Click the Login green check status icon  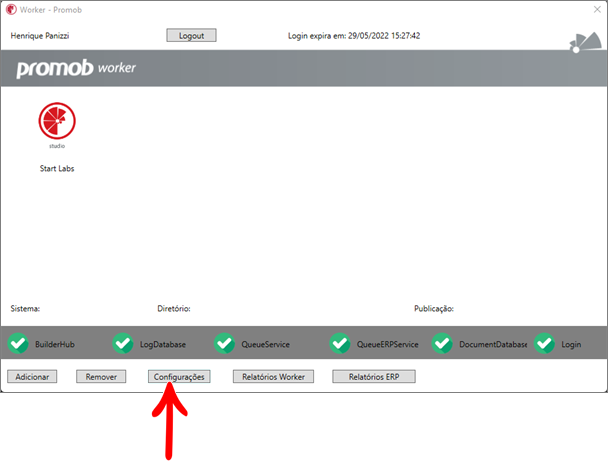pos(544,343)
